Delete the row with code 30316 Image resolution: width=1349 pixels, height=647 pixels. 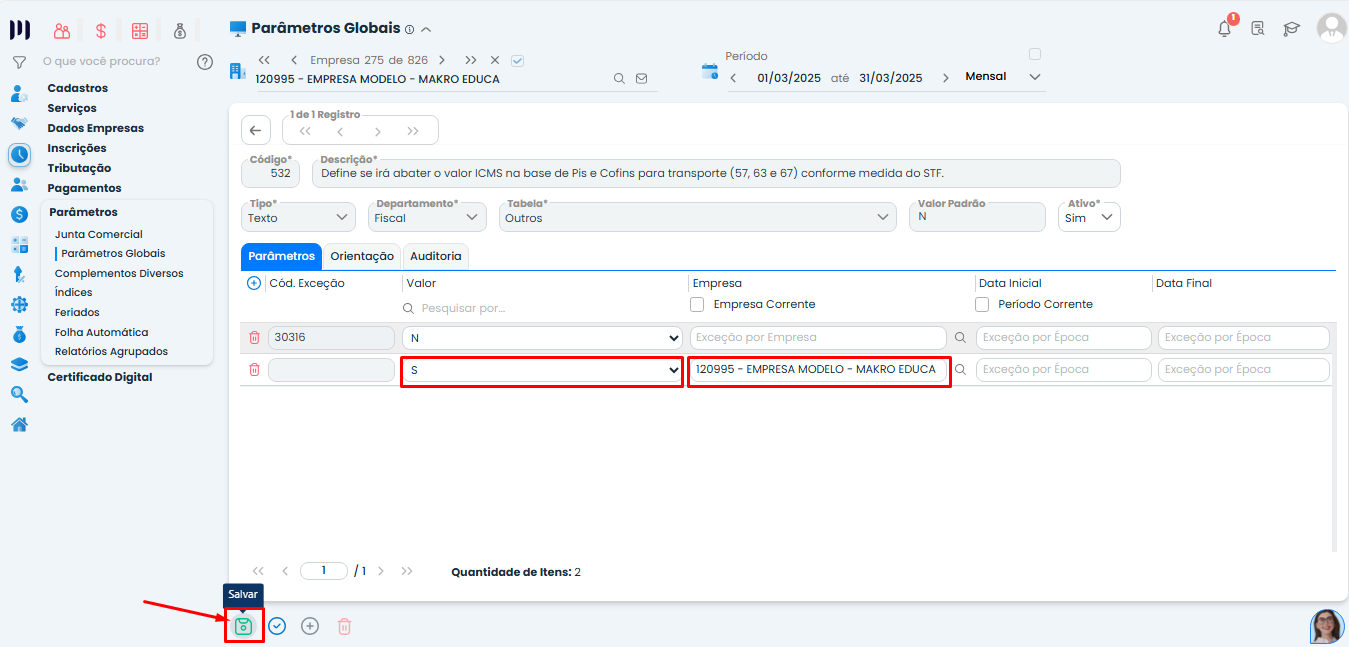[254, 338]
